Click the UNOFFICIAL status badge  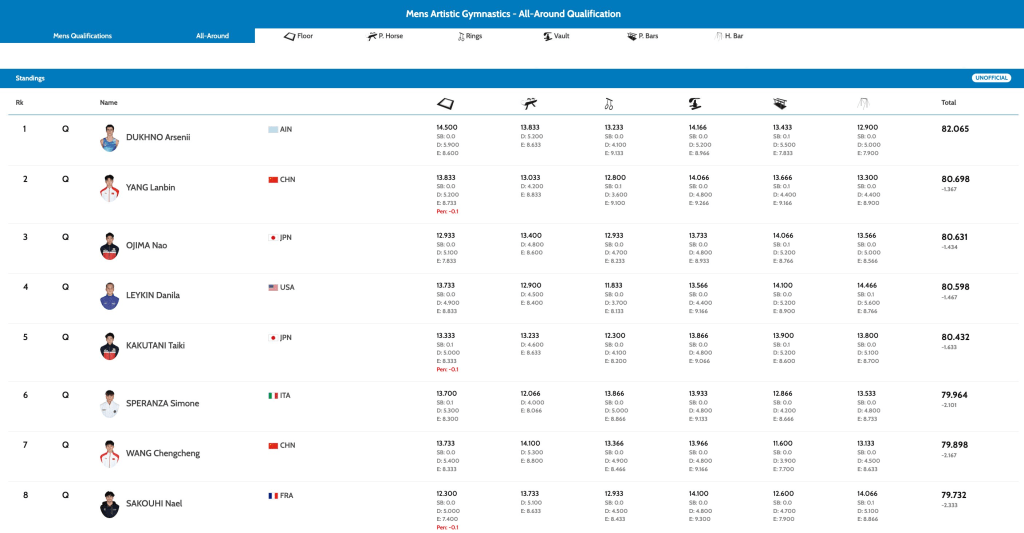tap(991, 77)
